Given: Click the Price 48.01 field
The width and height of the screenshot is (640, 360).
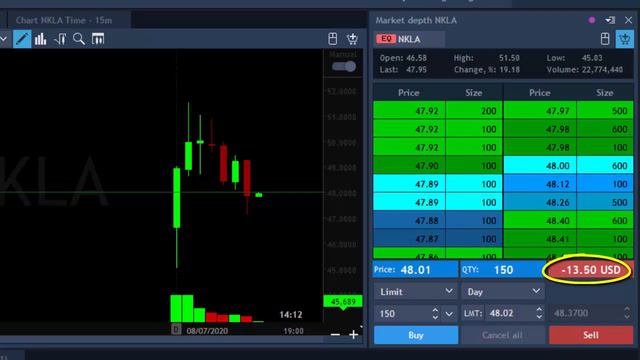Looking at the screenshot, I should 416,270.
